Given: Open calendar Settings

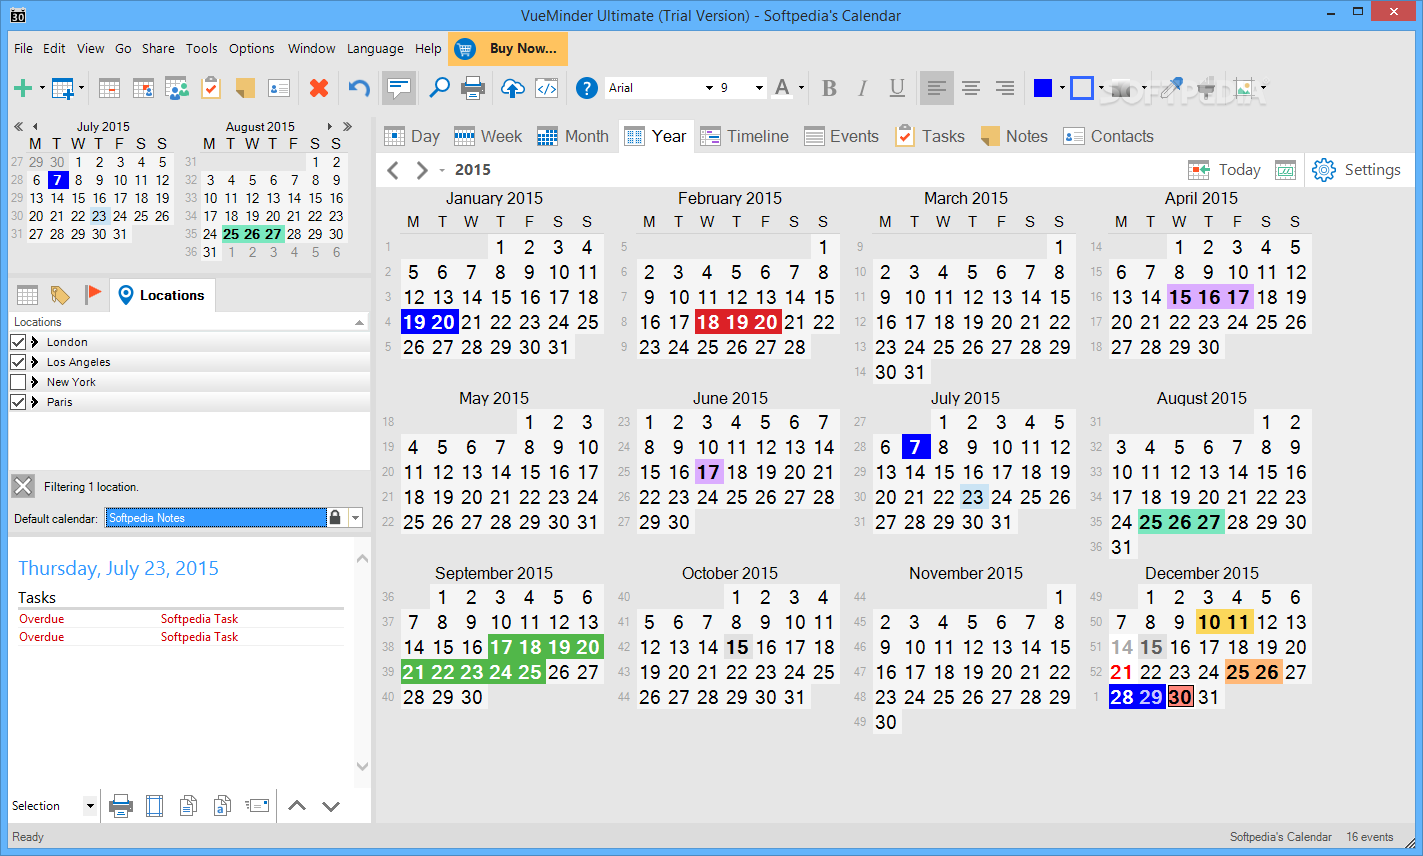Looking at the screenshot, I should pyautogui.click(x=1356, y=170).
